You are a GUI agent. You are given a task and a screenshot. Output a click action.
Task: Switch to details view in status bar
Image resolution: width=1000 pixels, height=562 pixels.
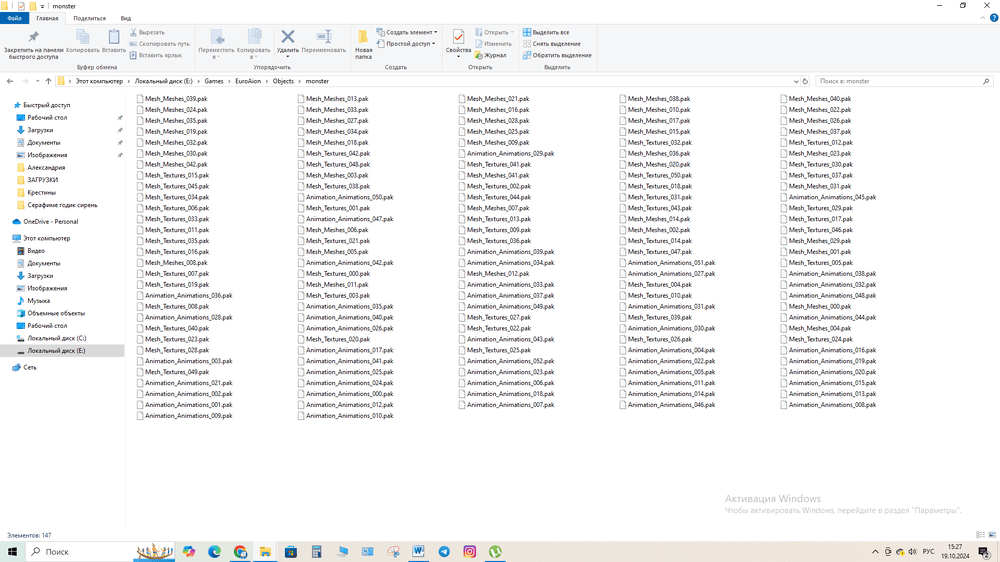[980, 535]
